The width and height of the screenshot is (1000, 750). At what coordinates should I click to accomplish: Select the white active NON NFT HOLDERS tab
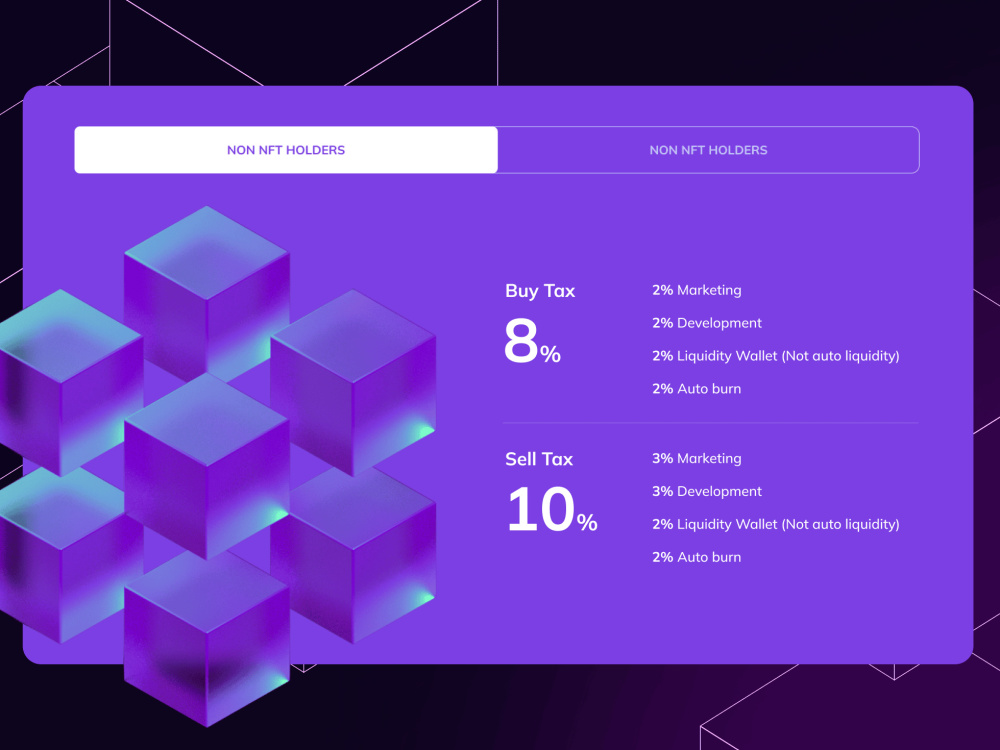(x=286, y=150)
